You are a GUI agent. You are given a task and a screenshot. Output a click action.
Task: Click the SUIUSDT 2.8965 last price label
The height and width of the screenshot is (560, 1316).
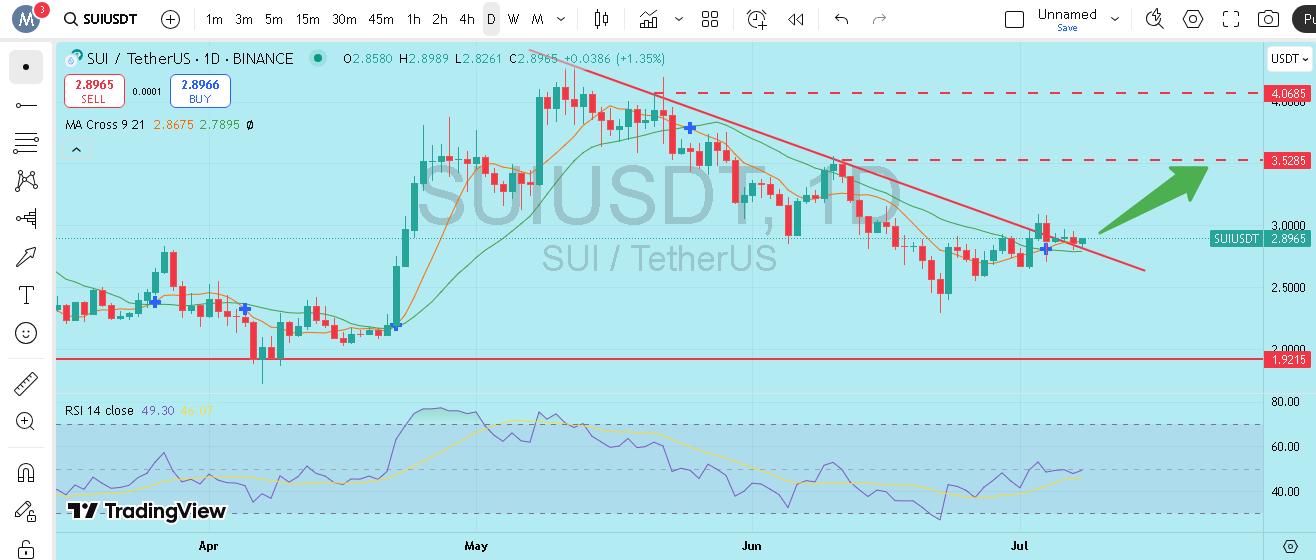coord(1259,238)
